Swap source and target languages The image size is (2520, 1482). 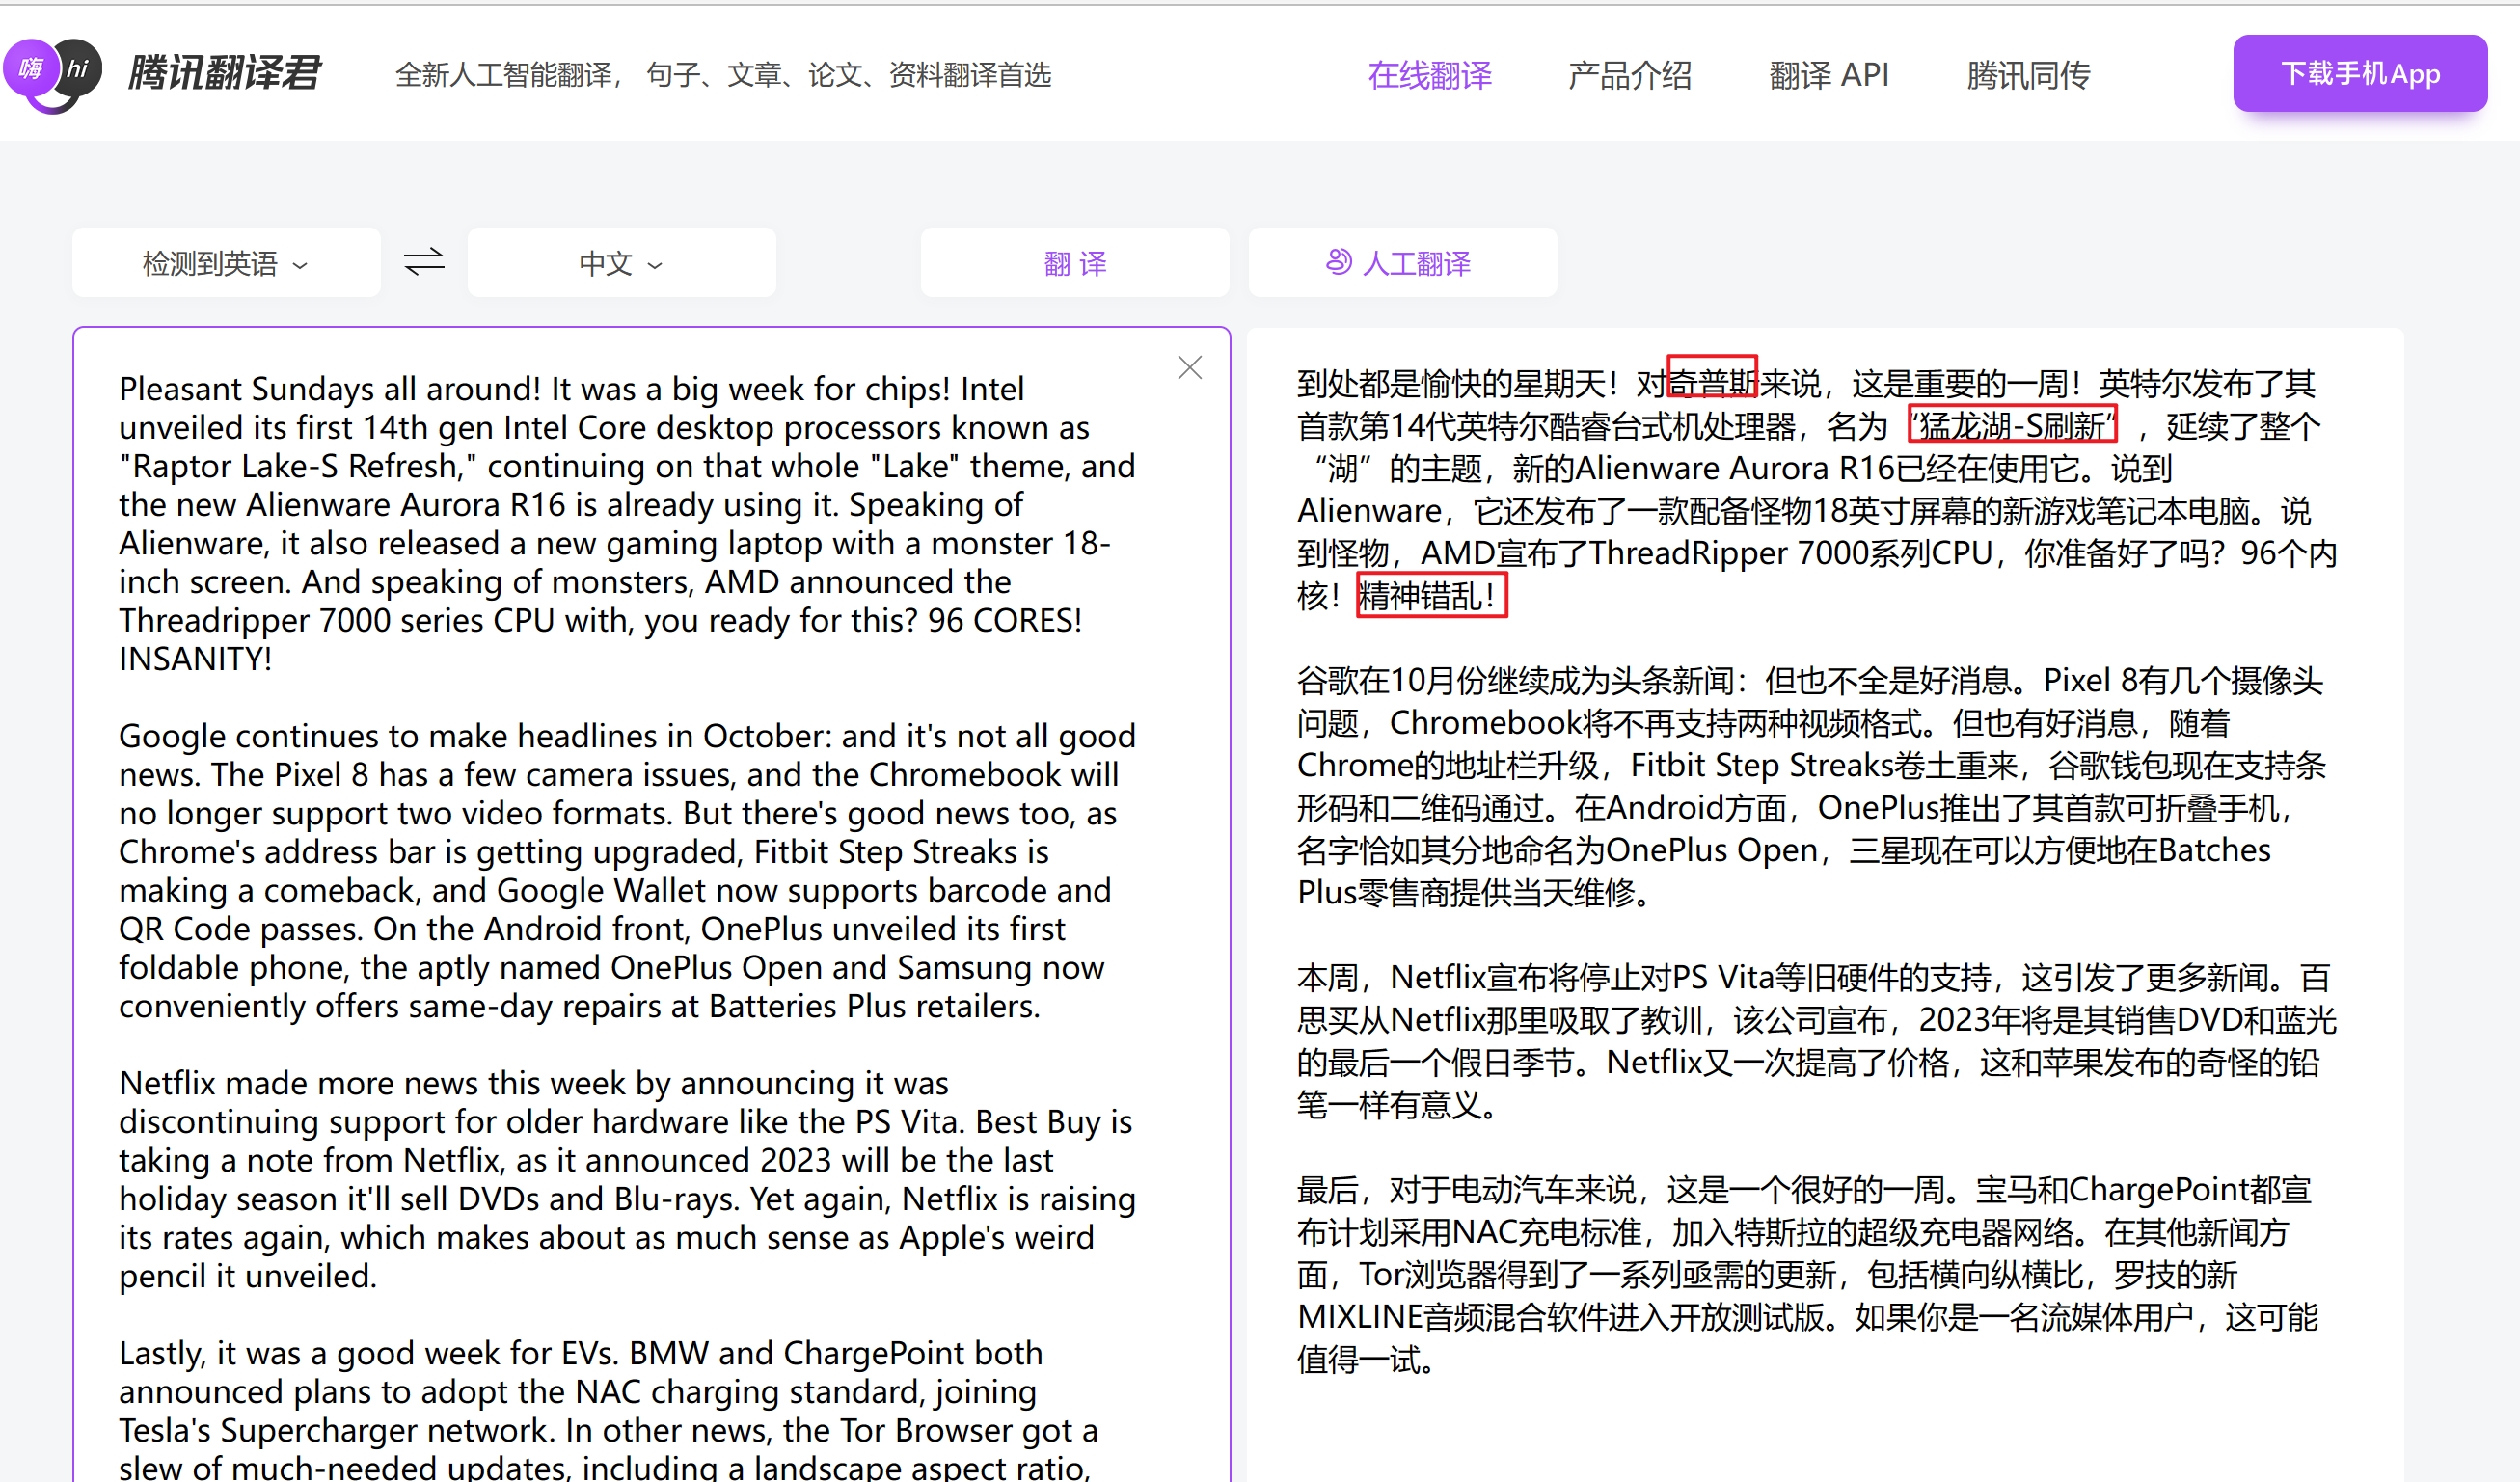pyautogui.click(x=424, y=262)
